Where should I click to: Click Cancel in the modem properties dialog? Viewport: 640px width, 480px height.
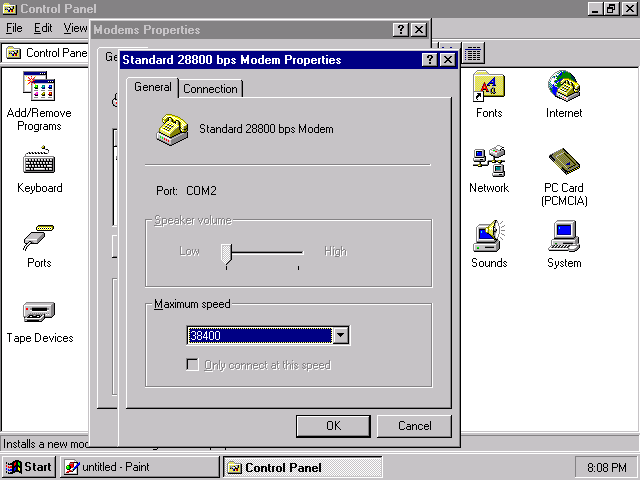point(414,426)
